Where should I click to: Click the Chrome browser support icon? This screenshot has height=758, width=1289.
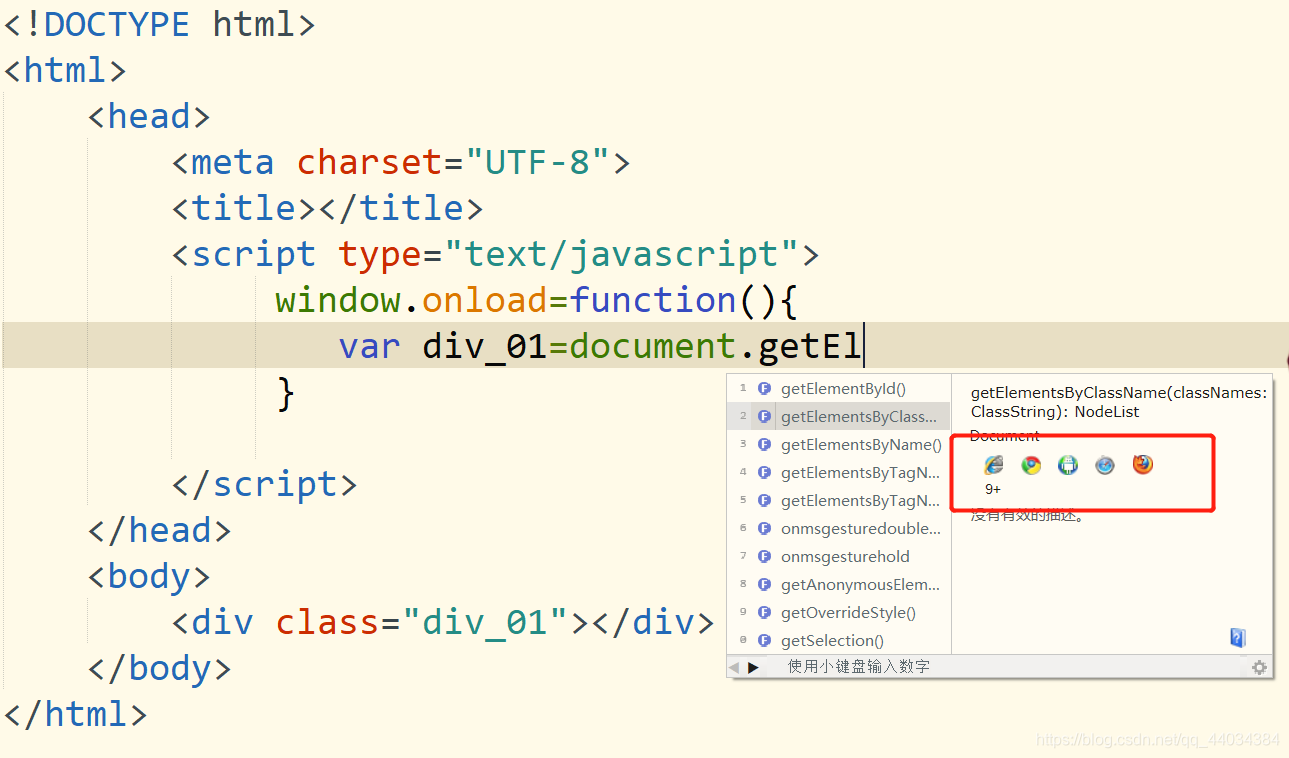click(1031, 464)
